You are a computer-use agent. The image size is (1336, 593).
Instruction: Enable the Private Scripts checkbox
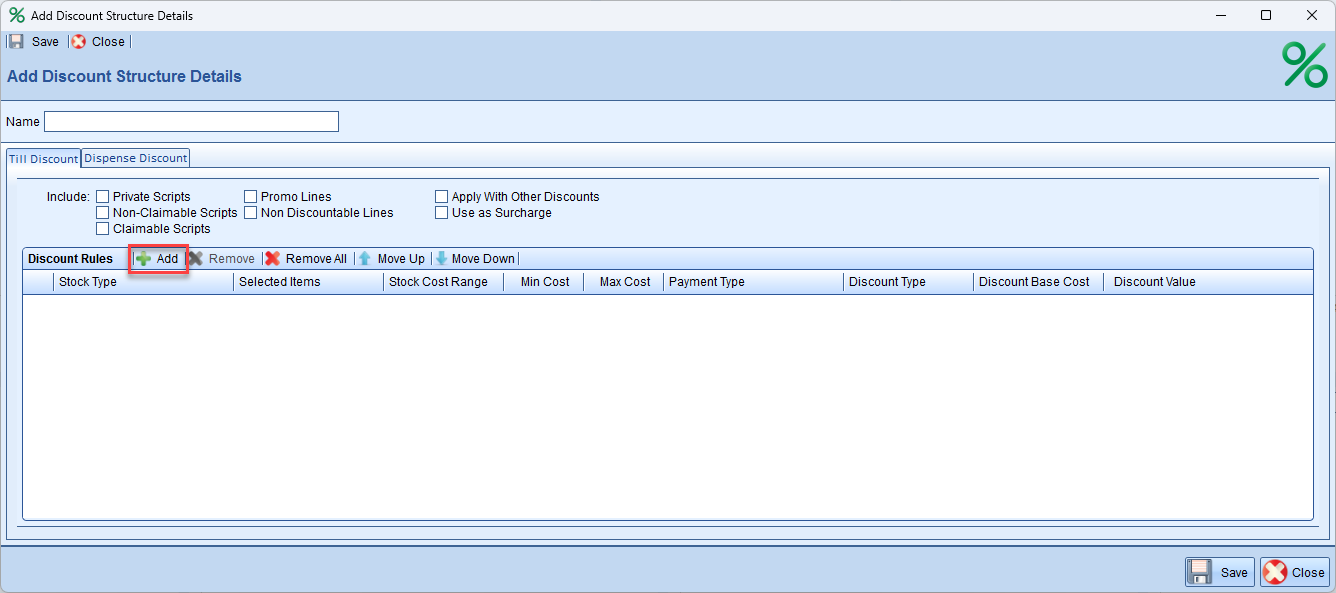click(102, 197)
